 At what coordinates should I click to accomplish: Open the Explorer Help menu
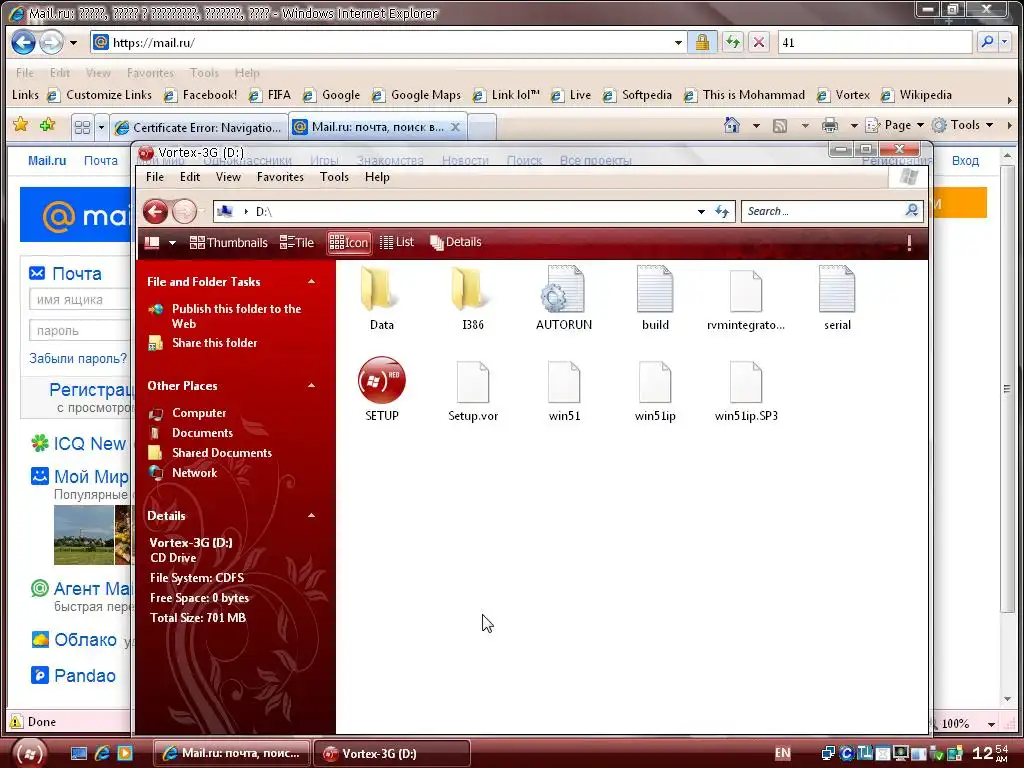(377, 177)
